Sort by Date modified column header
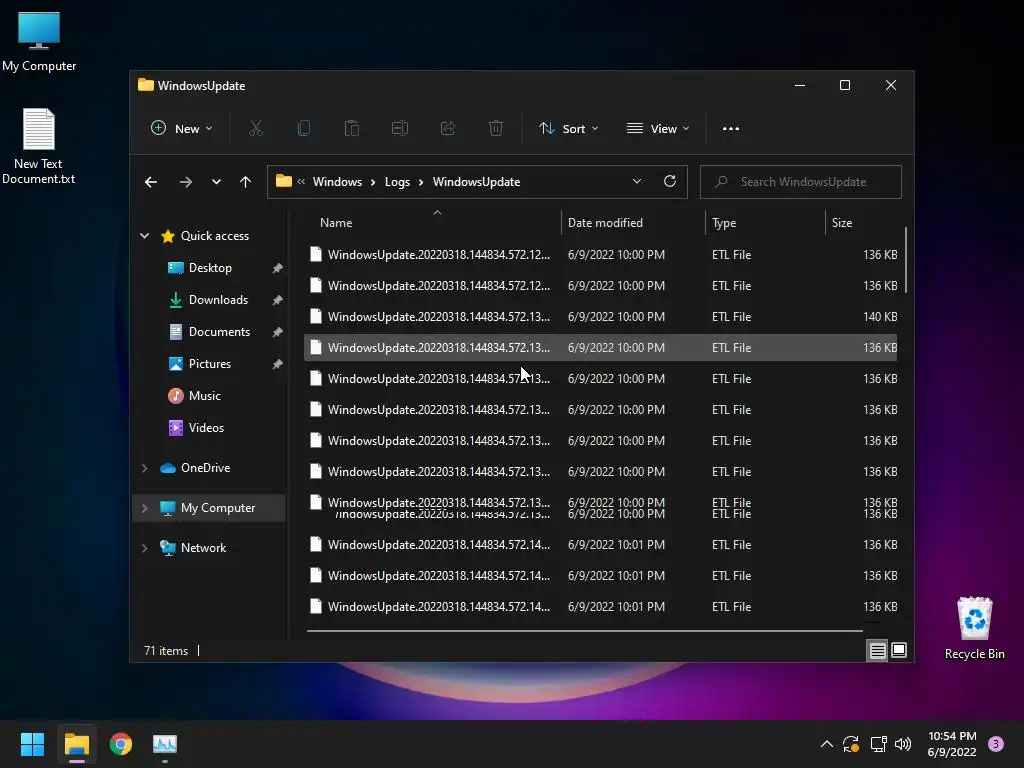 633,223
